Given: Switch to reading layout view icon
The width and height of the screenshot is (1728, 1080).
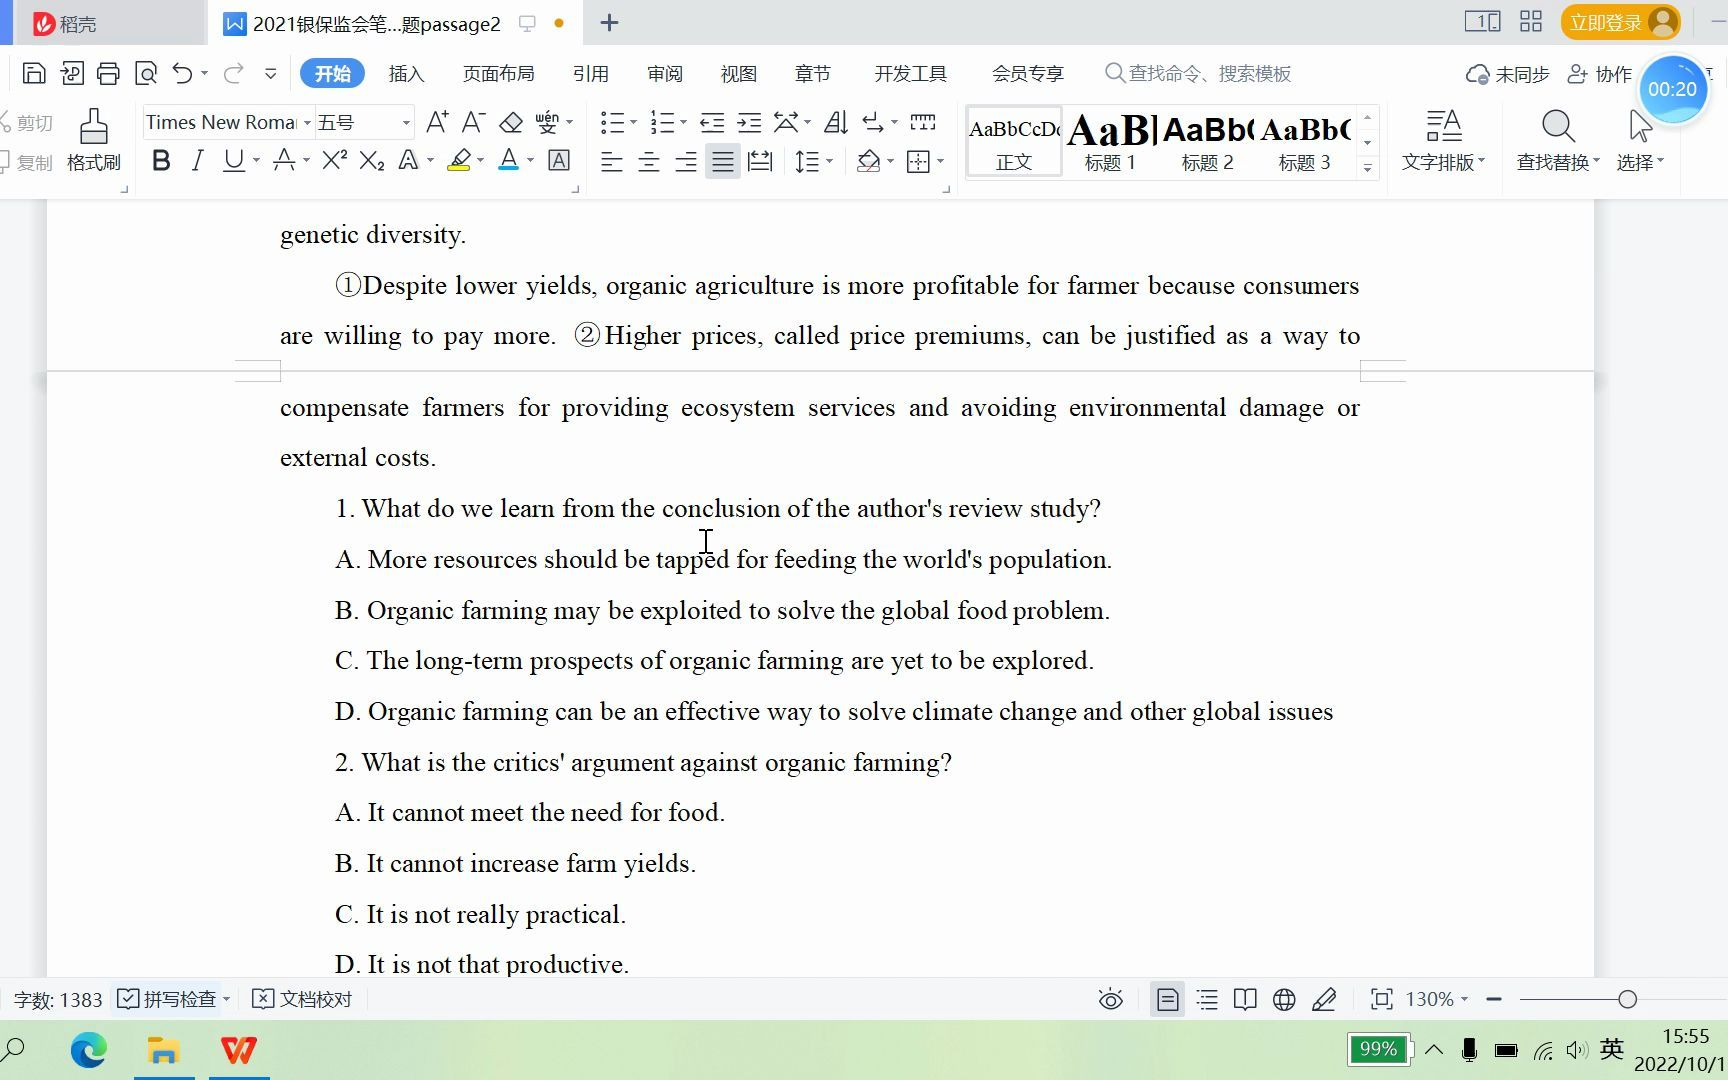Looking at the screenshot, I should coord(1245,999).
